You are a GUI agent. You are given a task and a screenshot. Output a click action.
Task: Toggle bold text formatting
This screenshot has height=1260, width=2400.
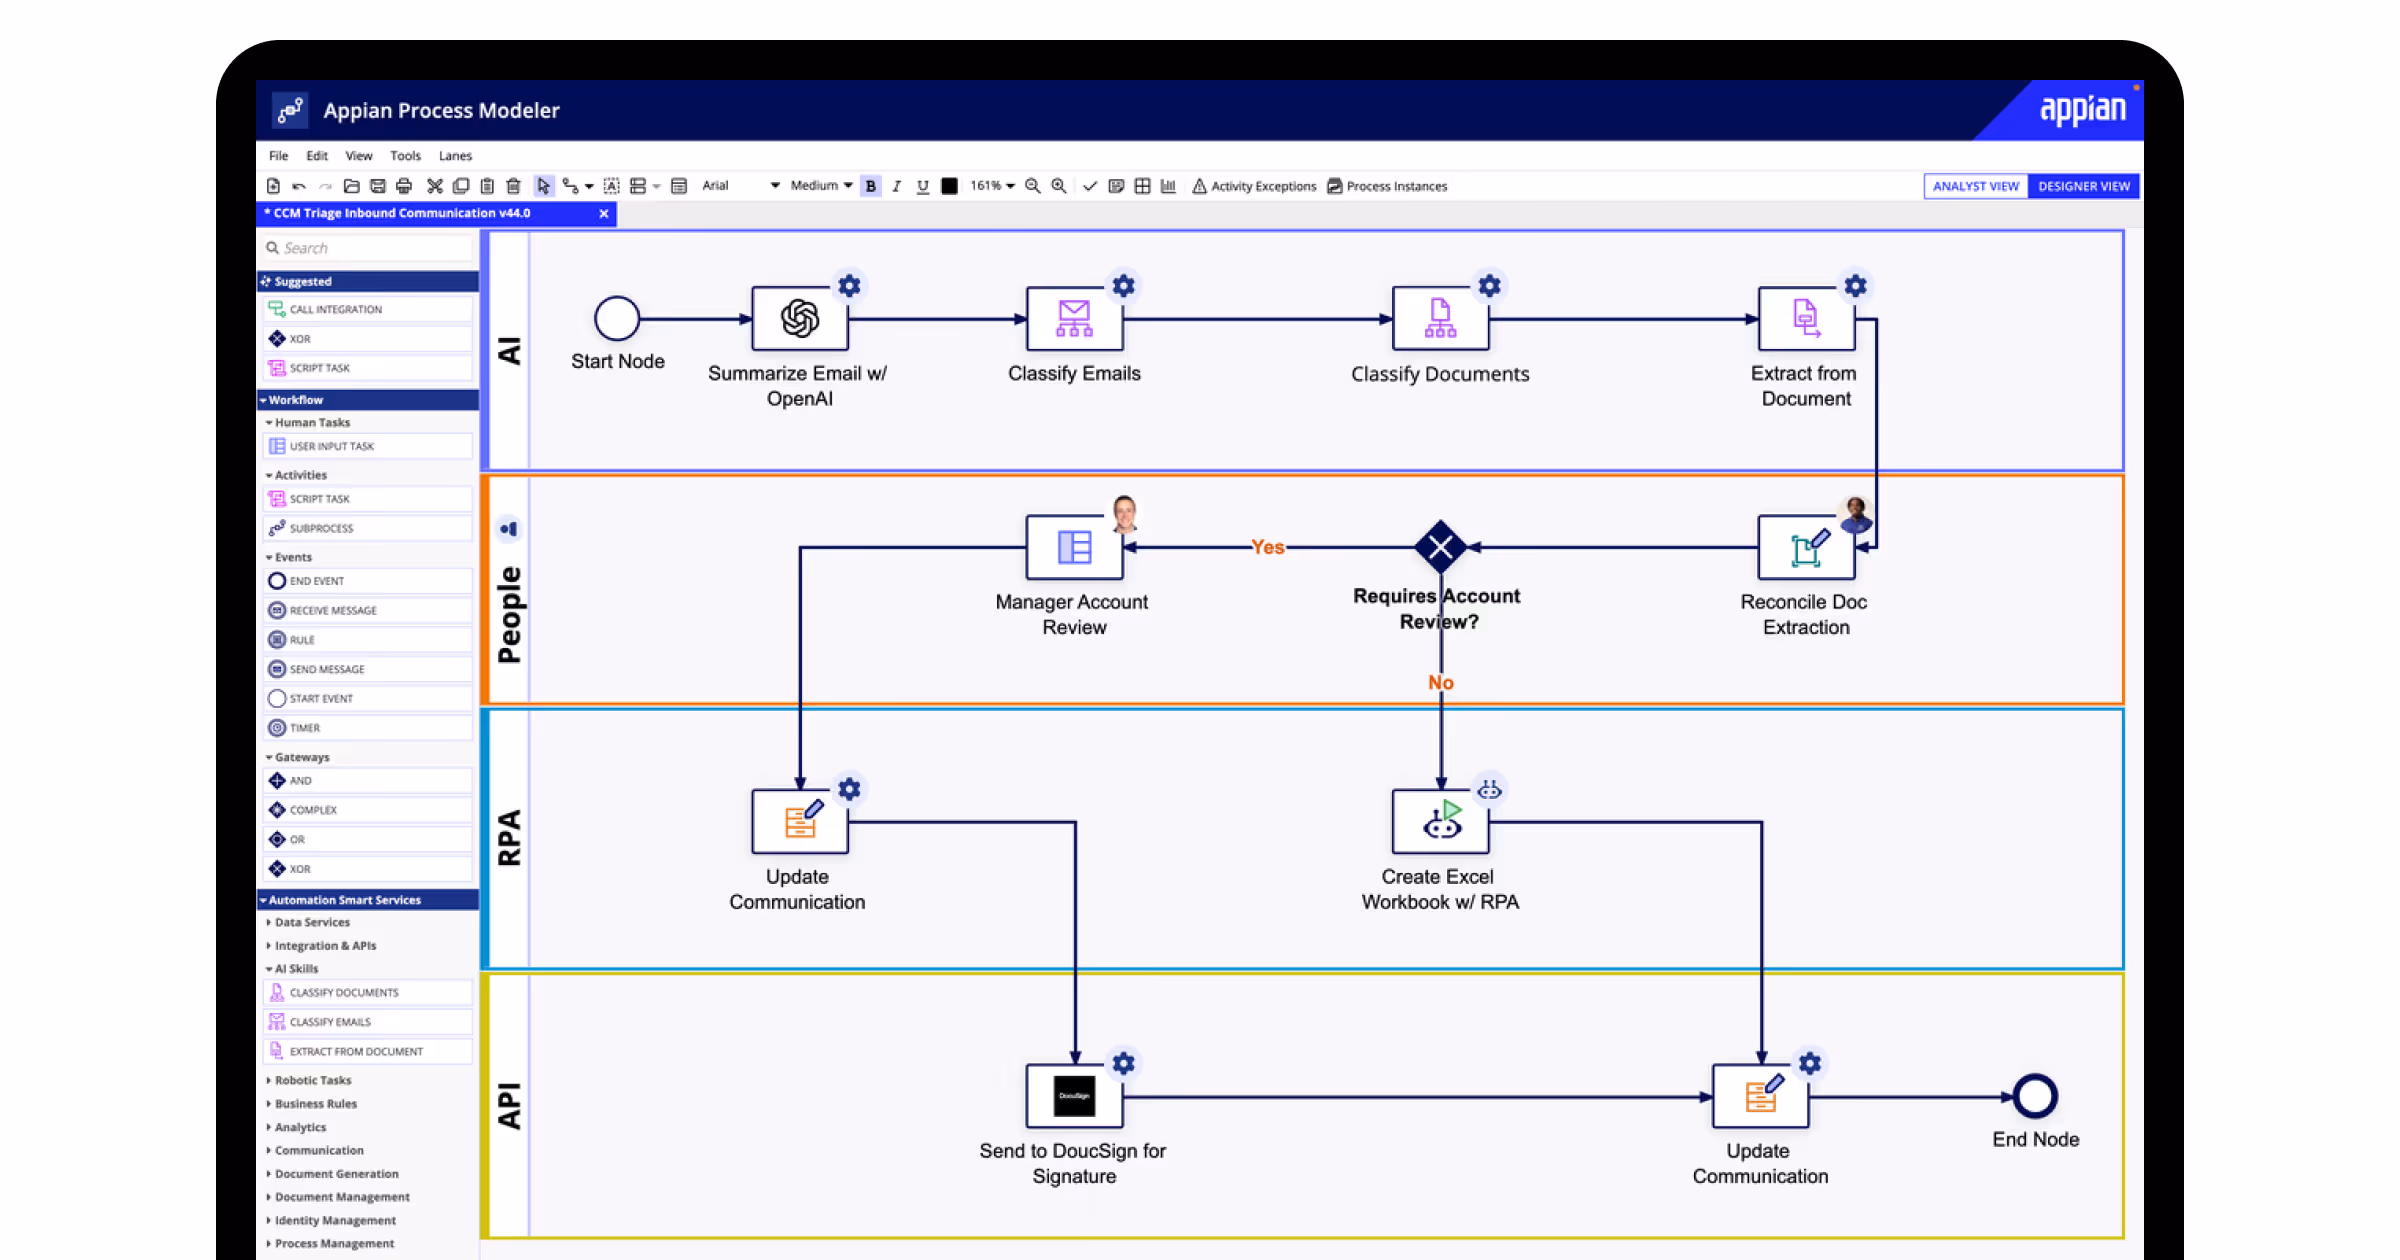click(871, 186)
